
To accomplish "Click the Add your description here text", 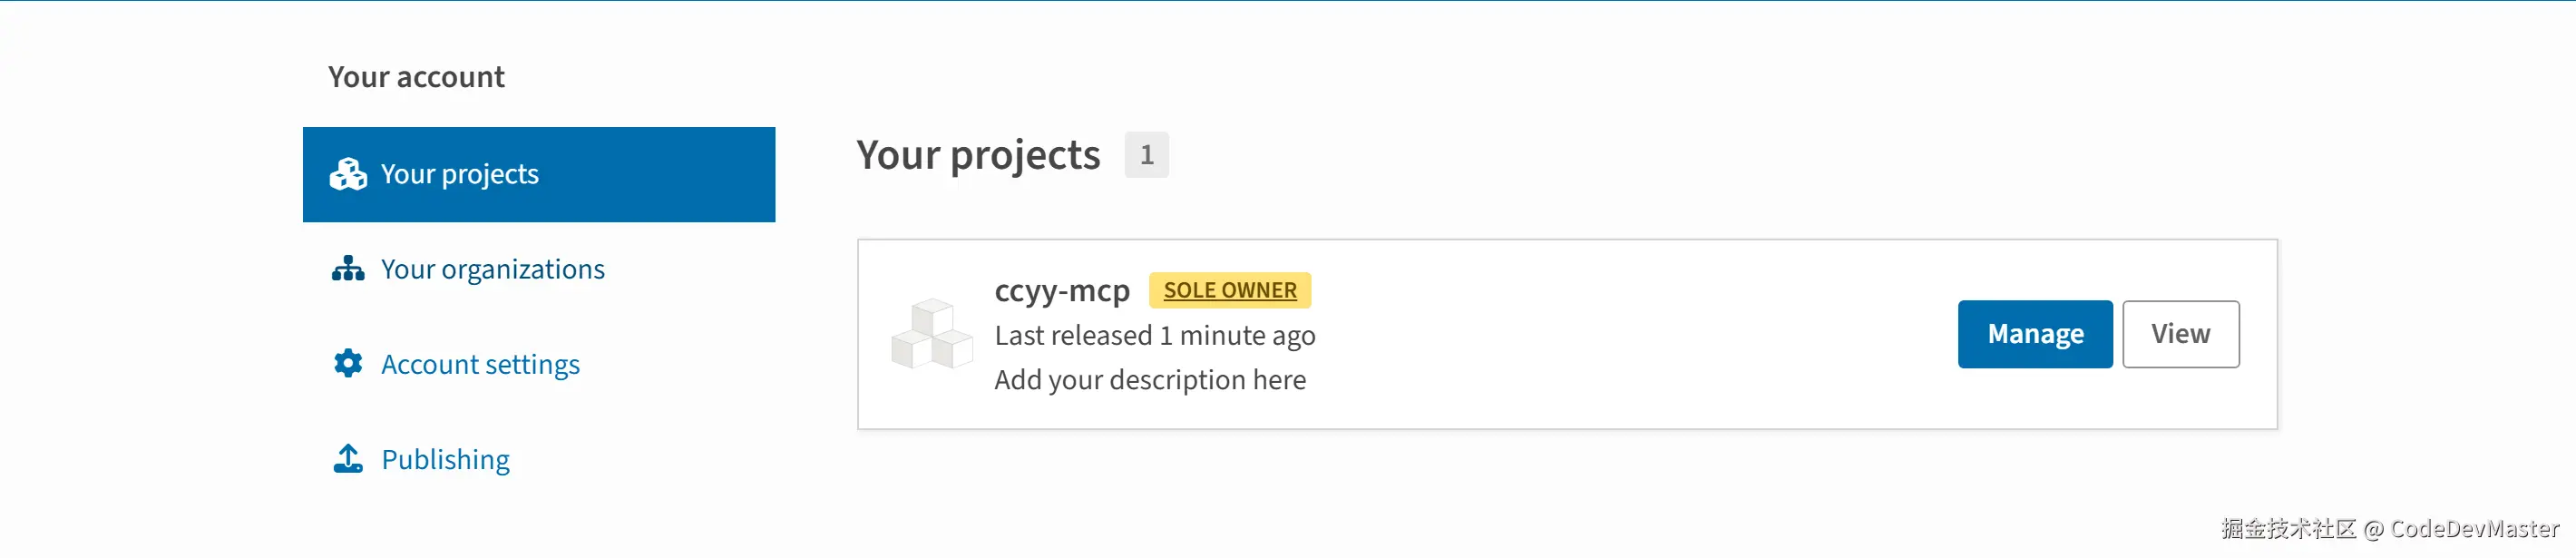I will pyautogui.click(x=1149, y=380).
